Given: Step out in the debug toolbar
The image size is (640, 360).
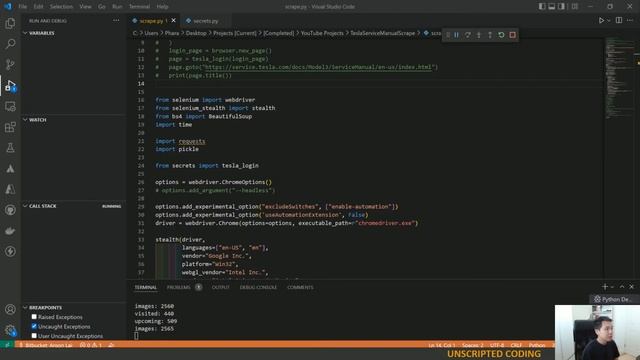Looking at the screenshot, I should [x=490, y=35].
